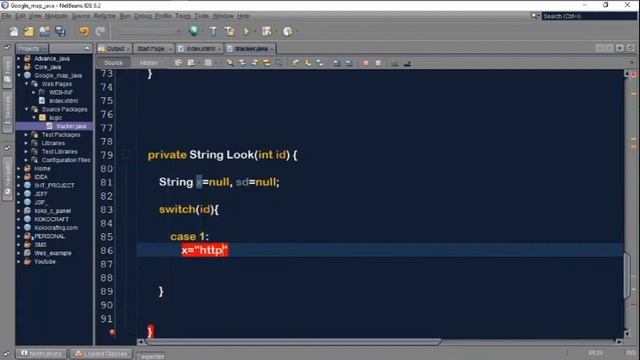
Task: Collapse the Source Packages node
Action: point(27,109)
